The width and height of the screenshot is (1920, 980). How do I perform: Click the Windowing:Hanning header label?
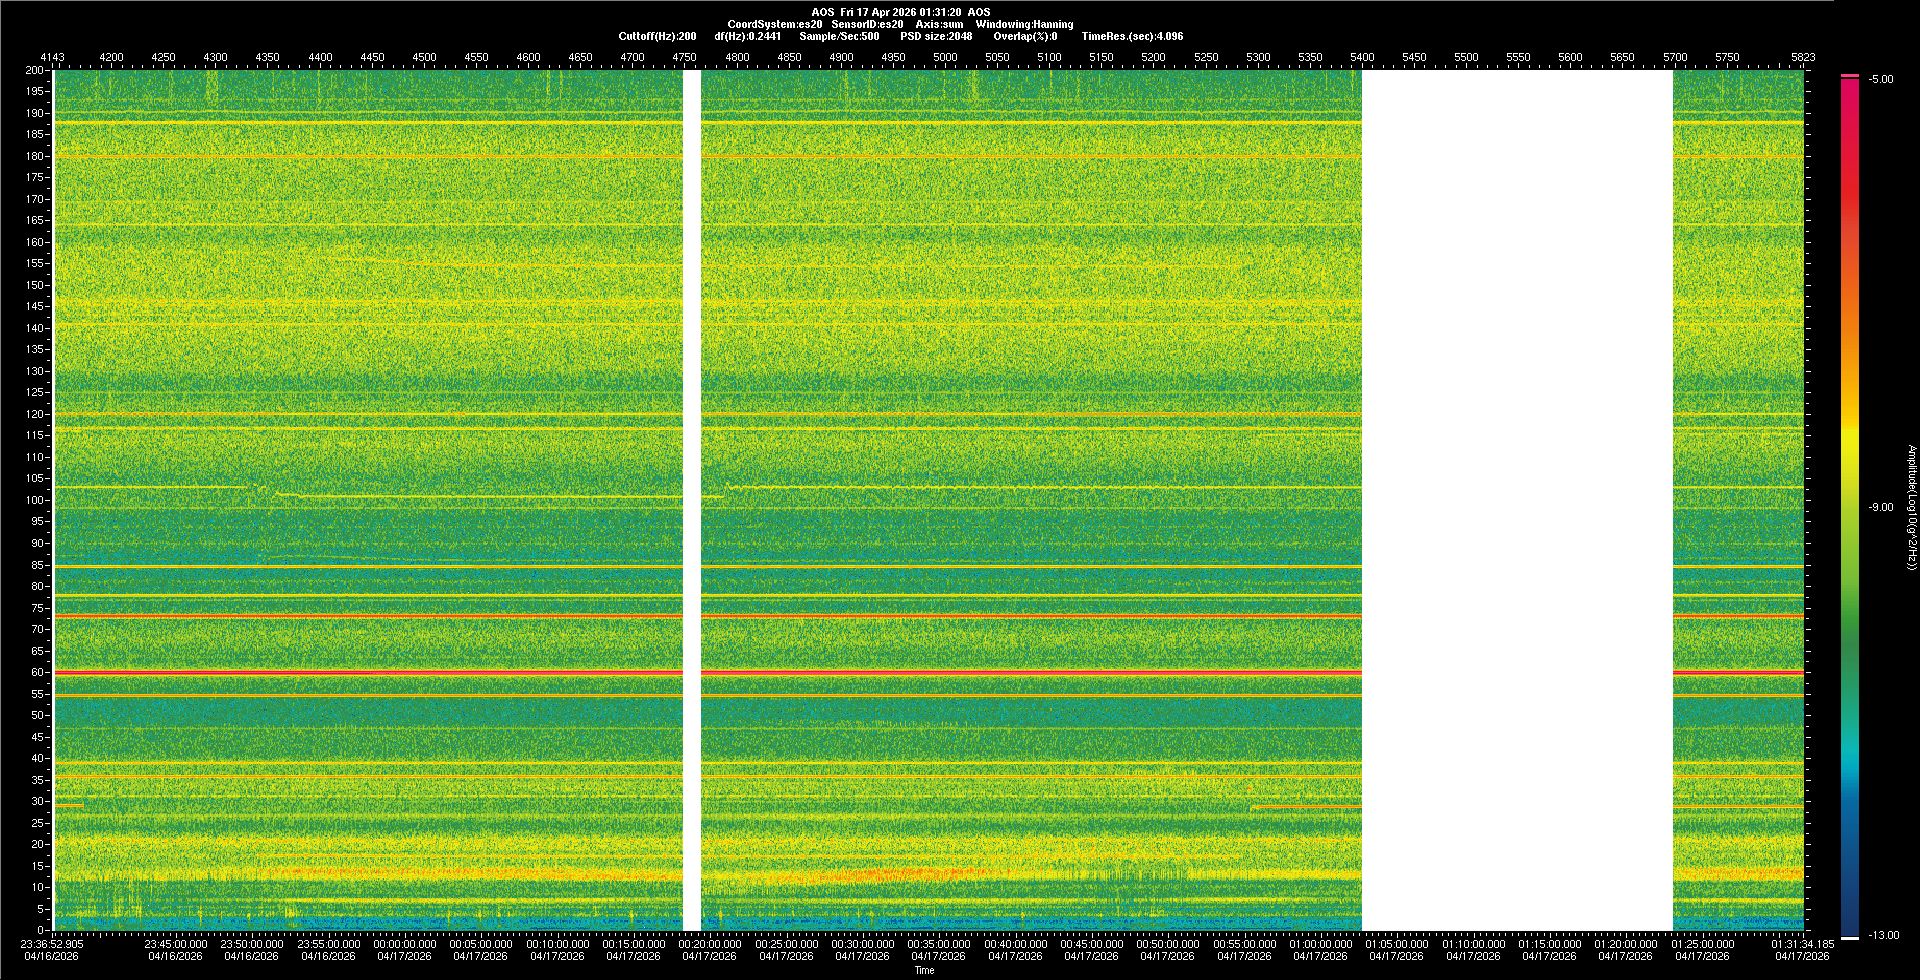(1024, 24)
